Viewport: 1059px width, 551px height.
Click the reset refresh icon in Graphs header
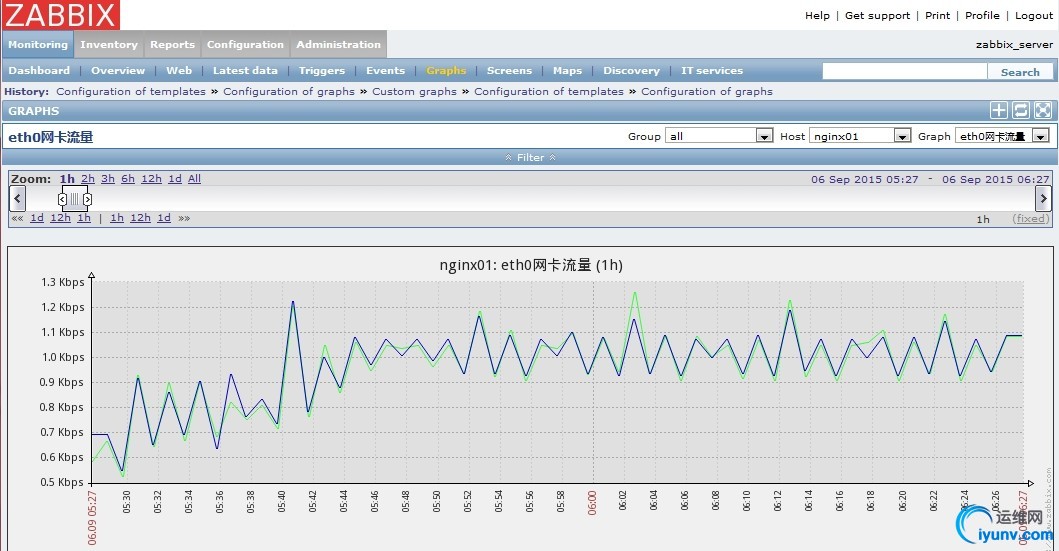click(x=1021, y=111)
